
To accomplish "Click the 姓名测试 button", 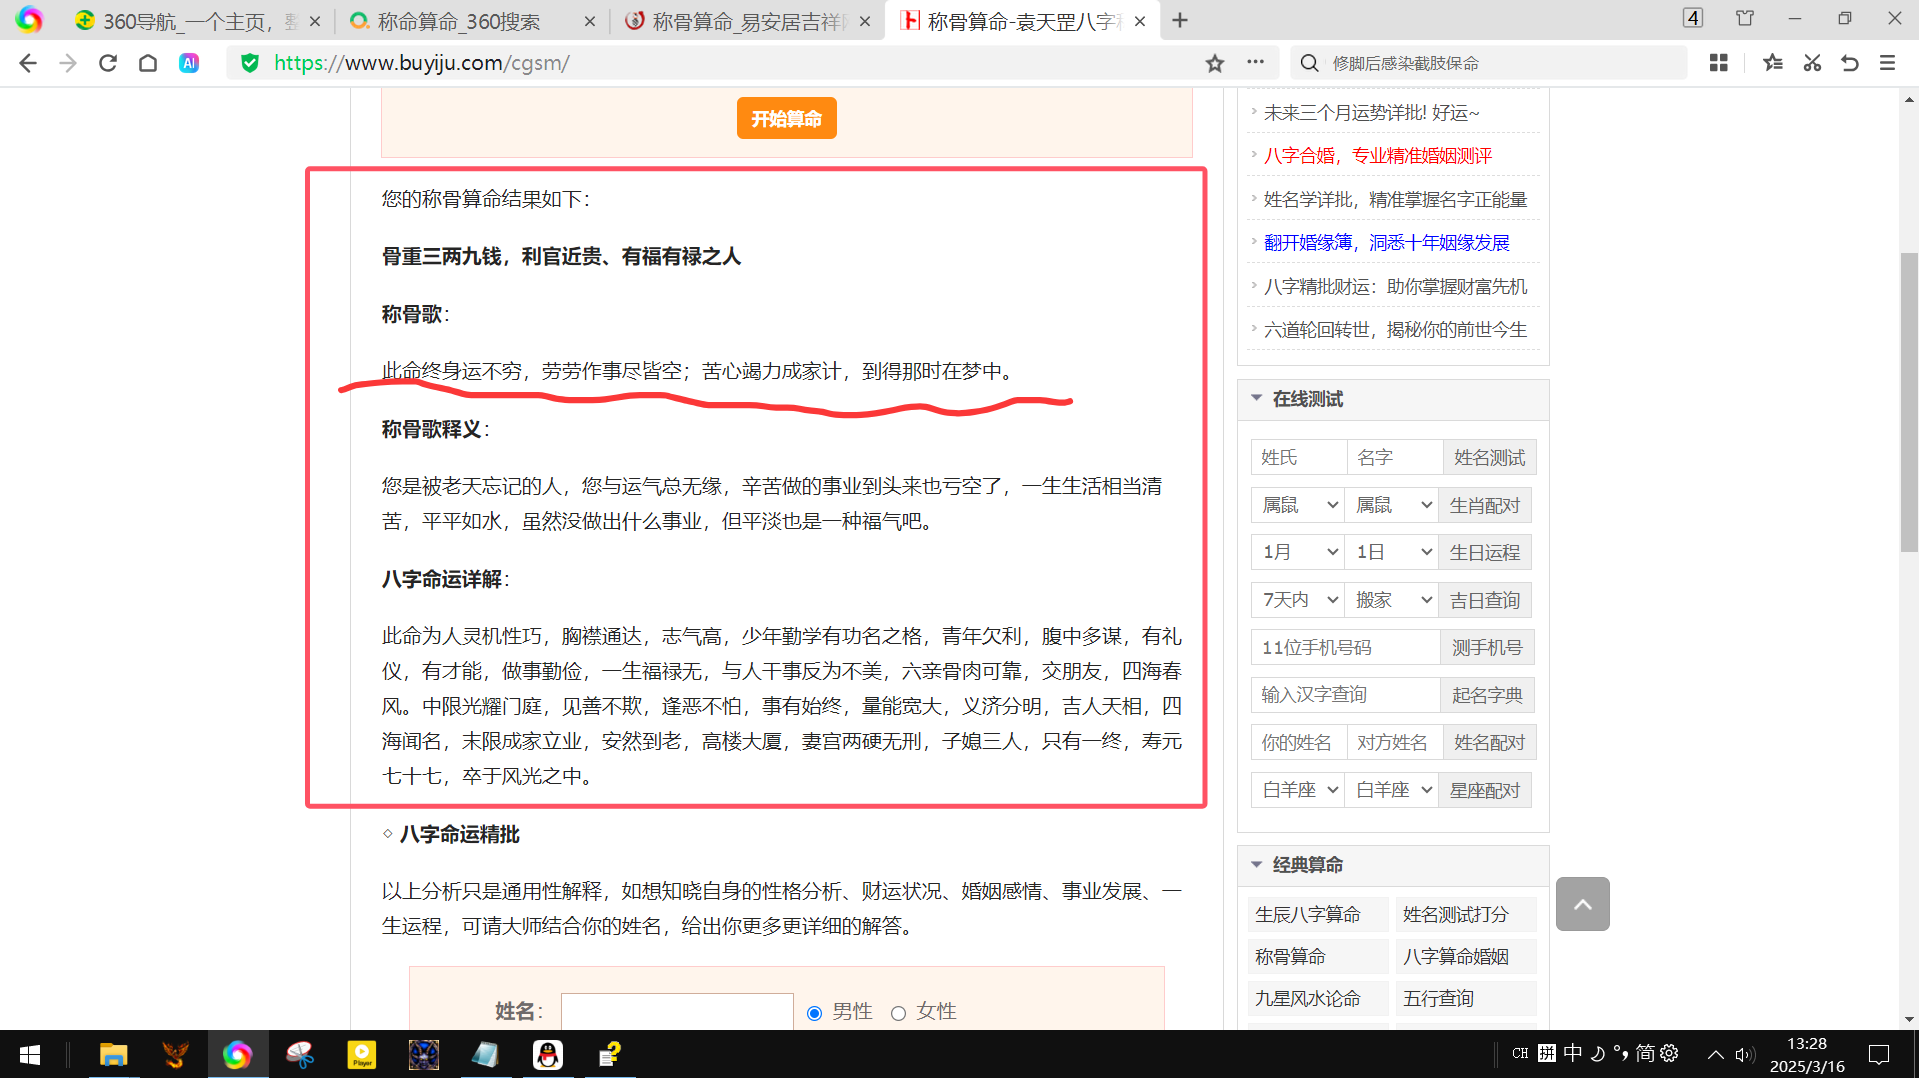I will tap(1490, 457).
